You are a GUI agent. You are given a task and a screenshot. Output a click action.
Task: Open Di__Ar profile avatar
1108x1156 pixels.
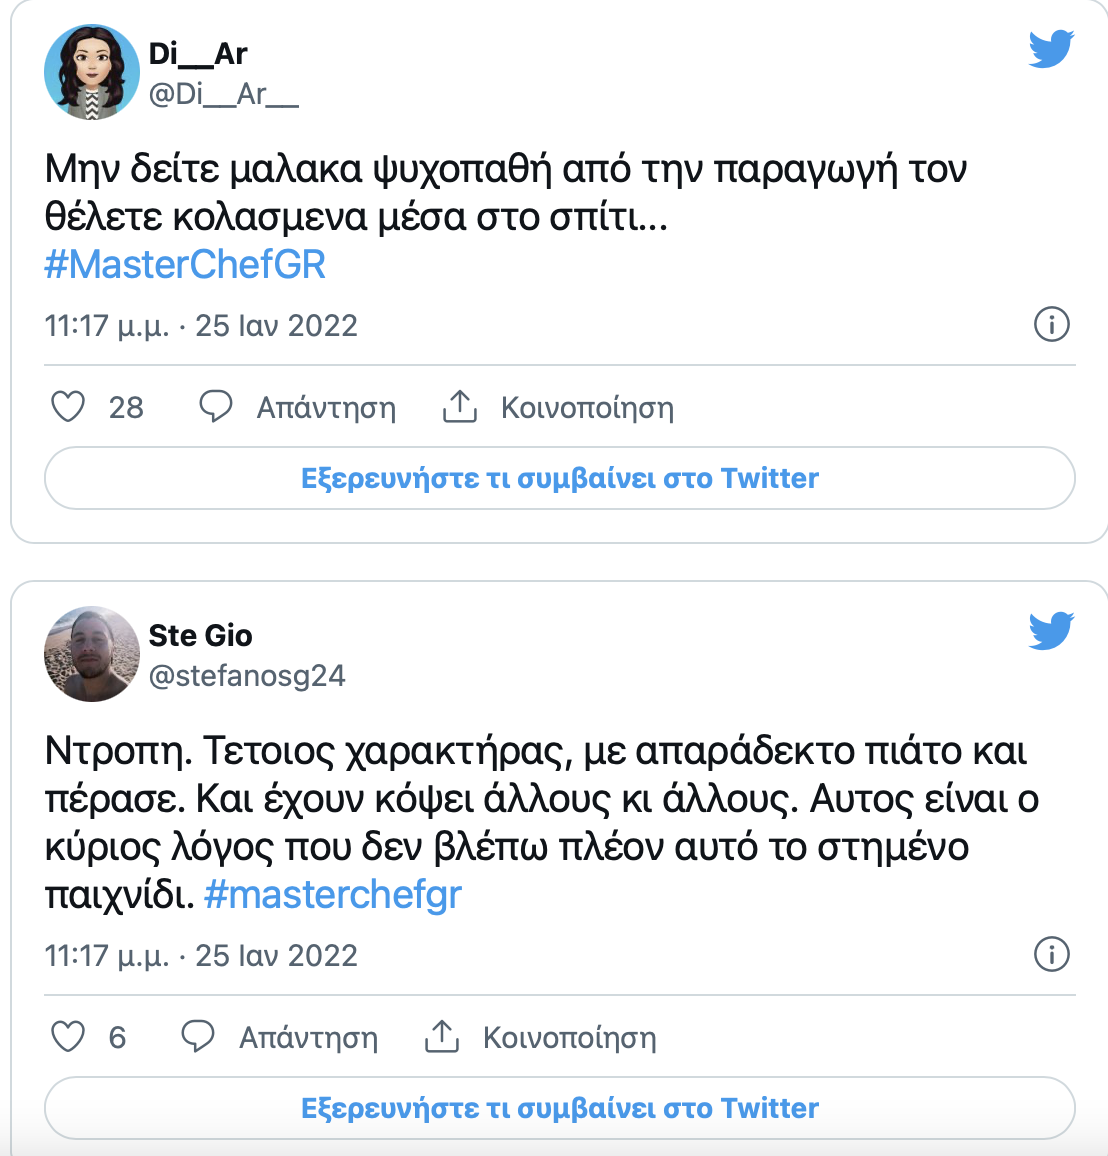pyautogui.click(x=92, y=72)
